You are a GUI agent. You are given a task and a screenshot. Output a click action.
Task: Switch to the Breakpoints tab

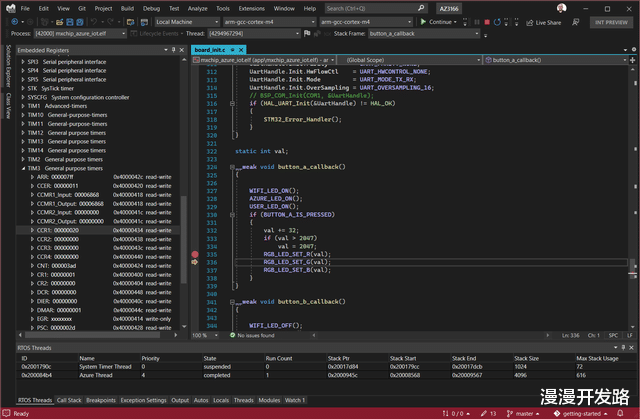click(101, 400)
